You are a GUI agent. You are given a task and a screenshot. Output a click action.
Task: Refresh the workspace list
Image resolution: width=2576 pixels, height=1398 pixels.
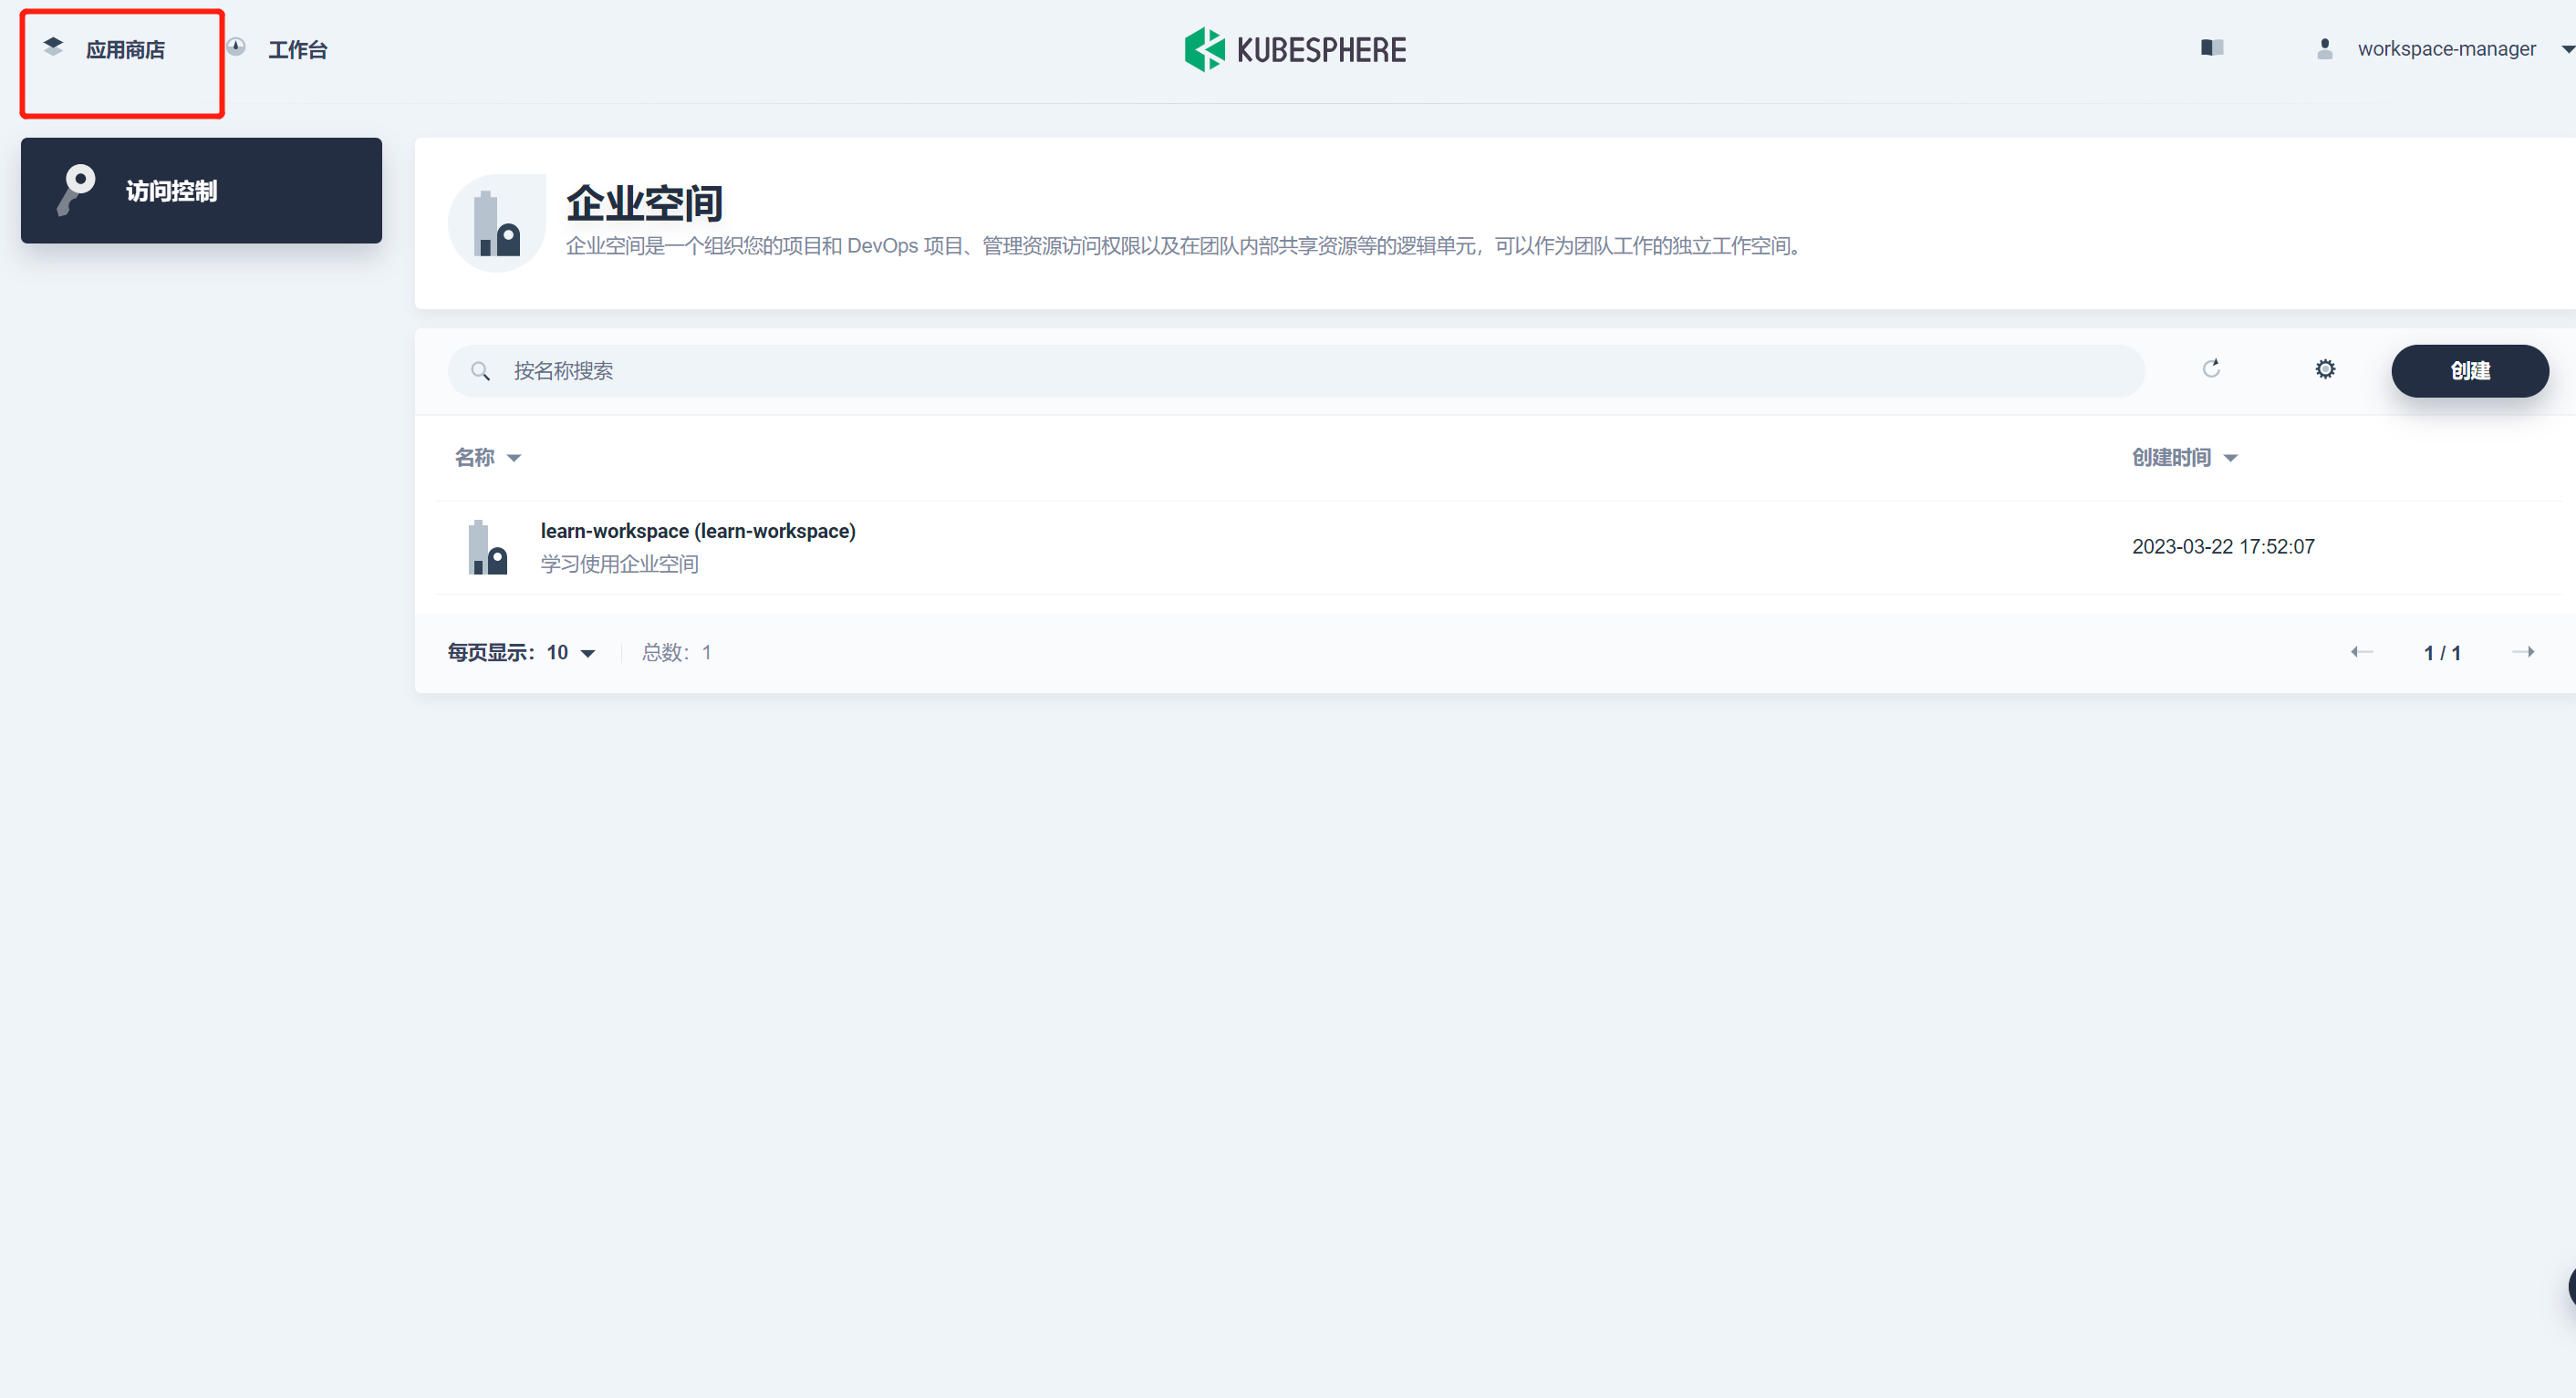(x=2211, y=369)
